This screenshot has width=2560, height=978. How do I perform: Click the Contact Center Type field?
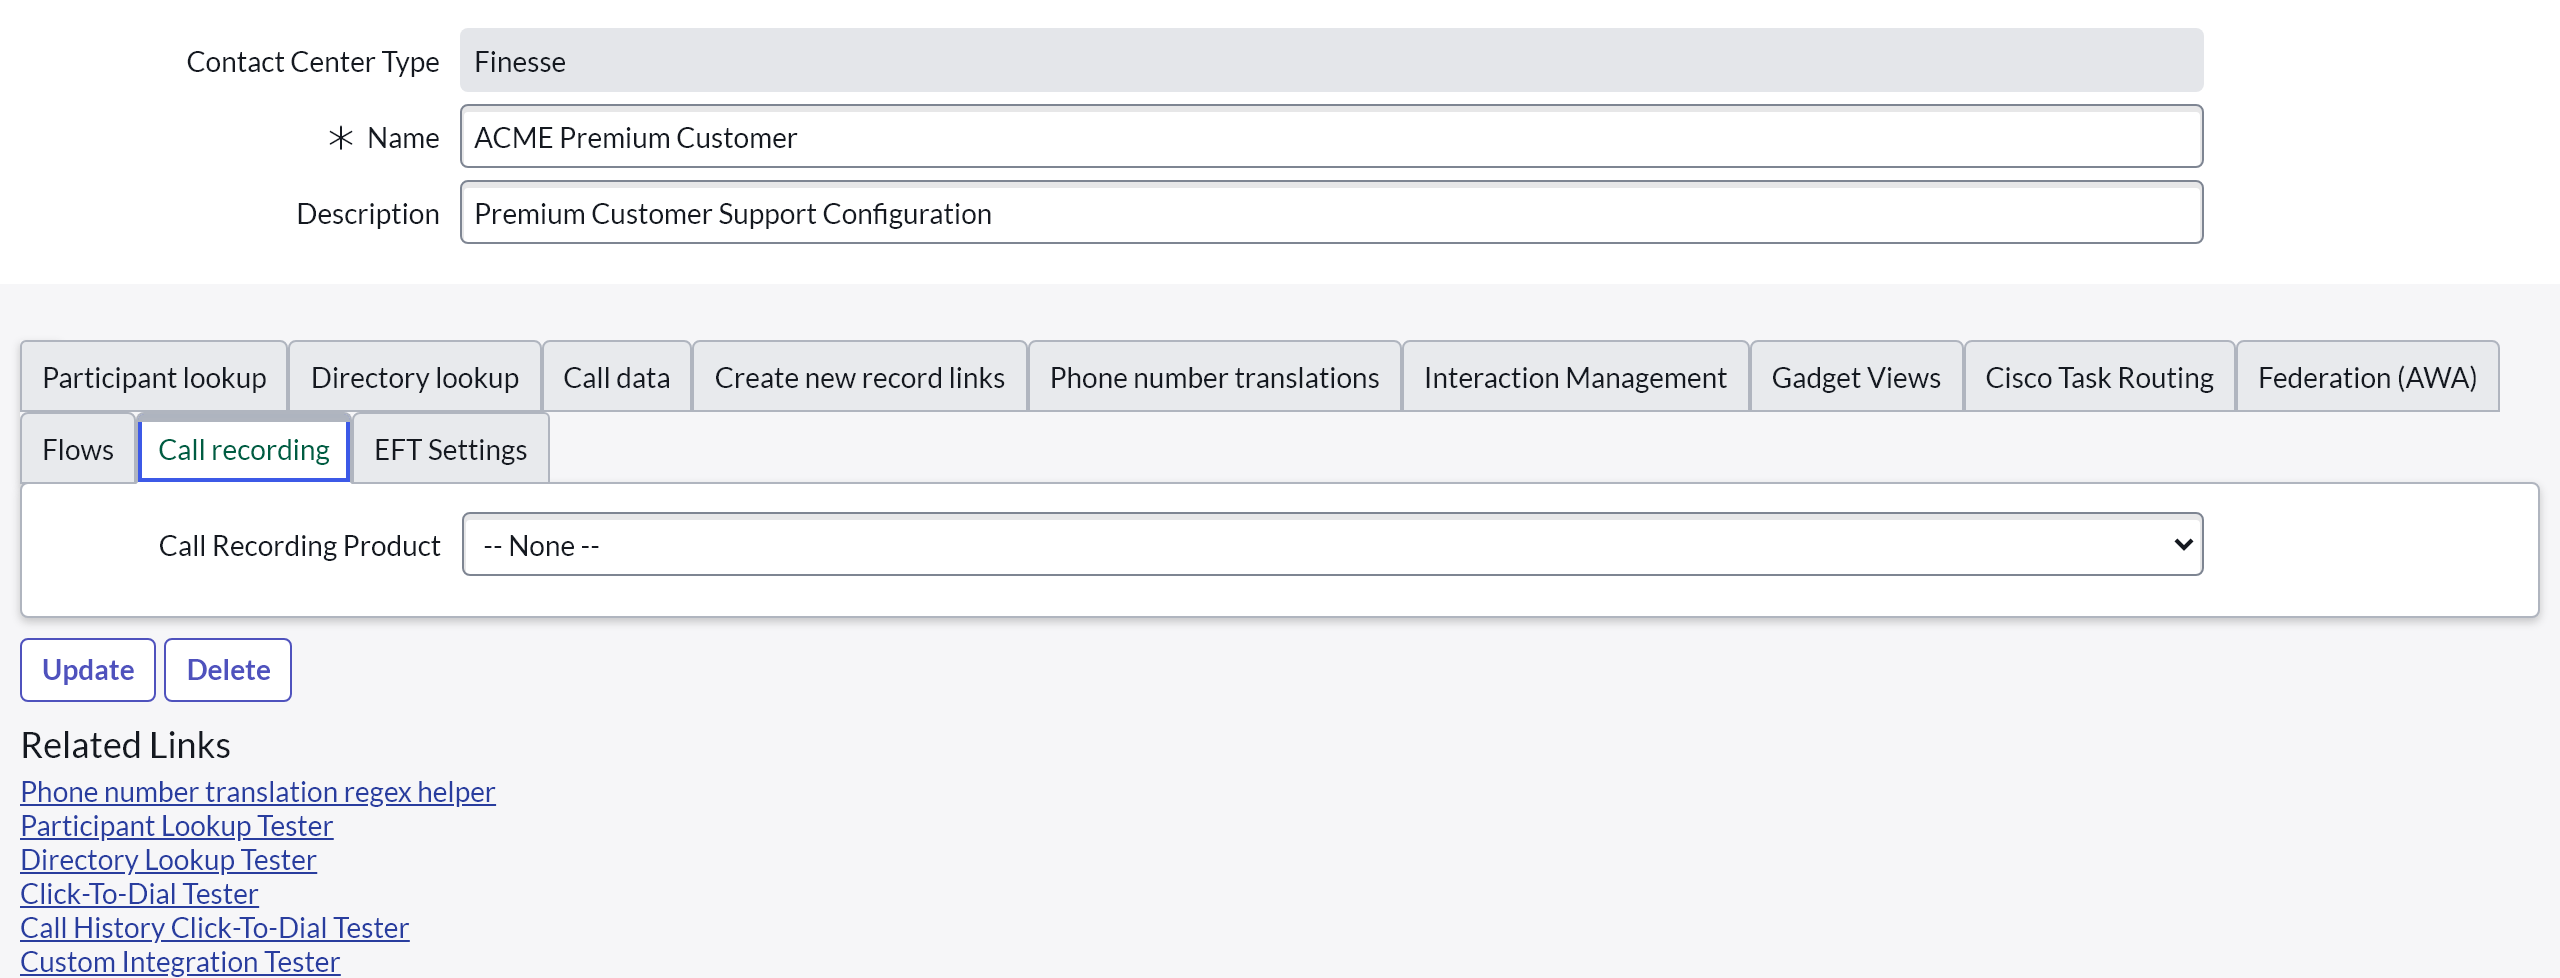coord(1331,61)
